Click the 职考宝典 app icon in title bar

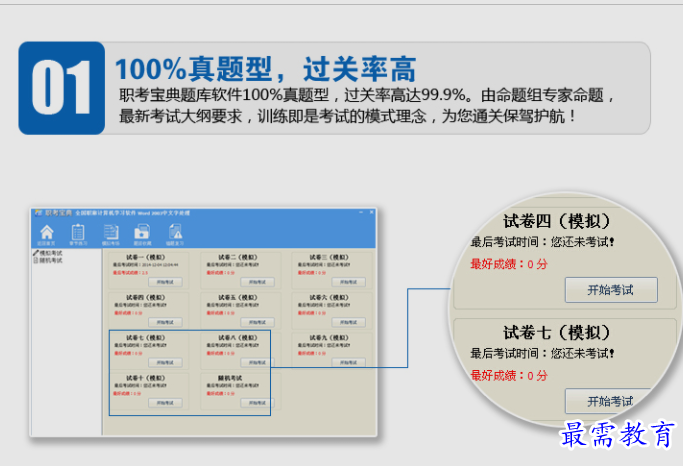pos(39,213)
